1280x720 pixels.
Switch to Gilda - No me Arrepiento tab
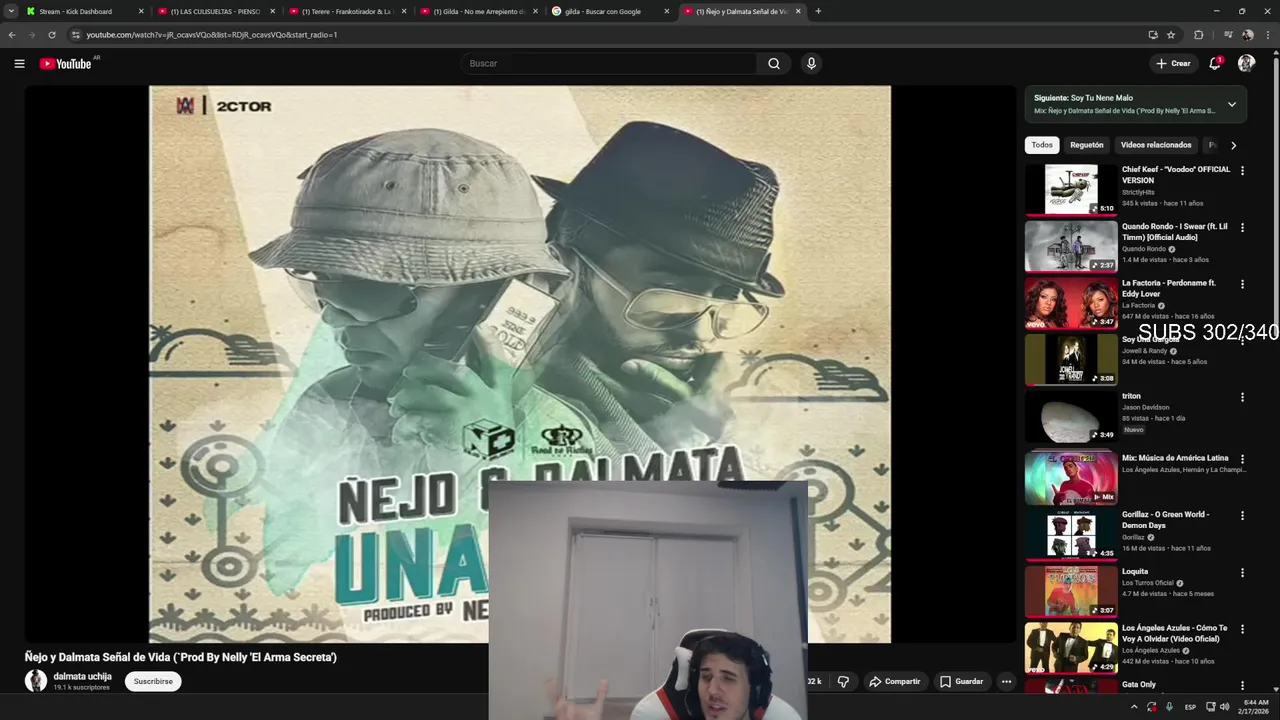[479, 11]
